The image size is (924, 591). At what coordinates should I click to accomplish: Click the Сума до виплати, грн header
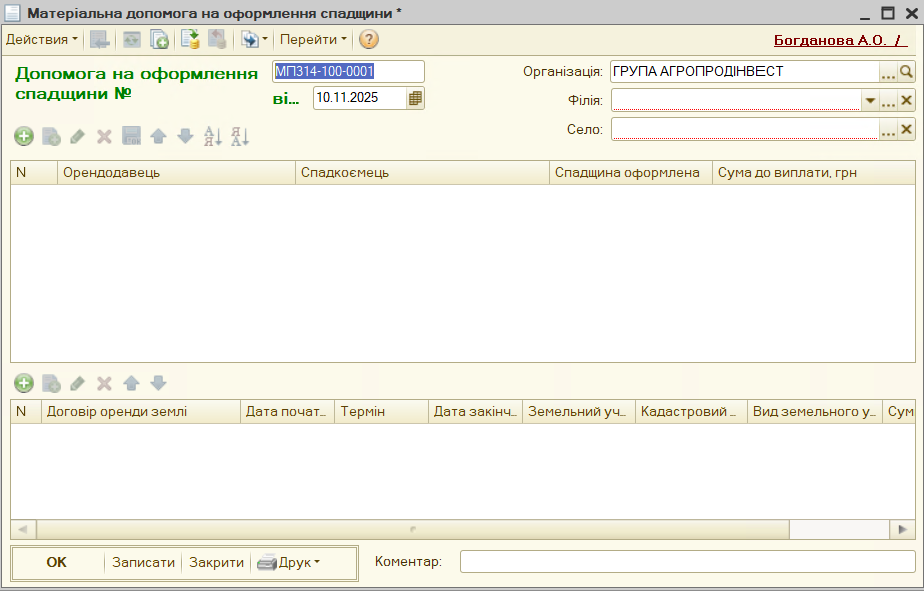(x=814, y=173)
